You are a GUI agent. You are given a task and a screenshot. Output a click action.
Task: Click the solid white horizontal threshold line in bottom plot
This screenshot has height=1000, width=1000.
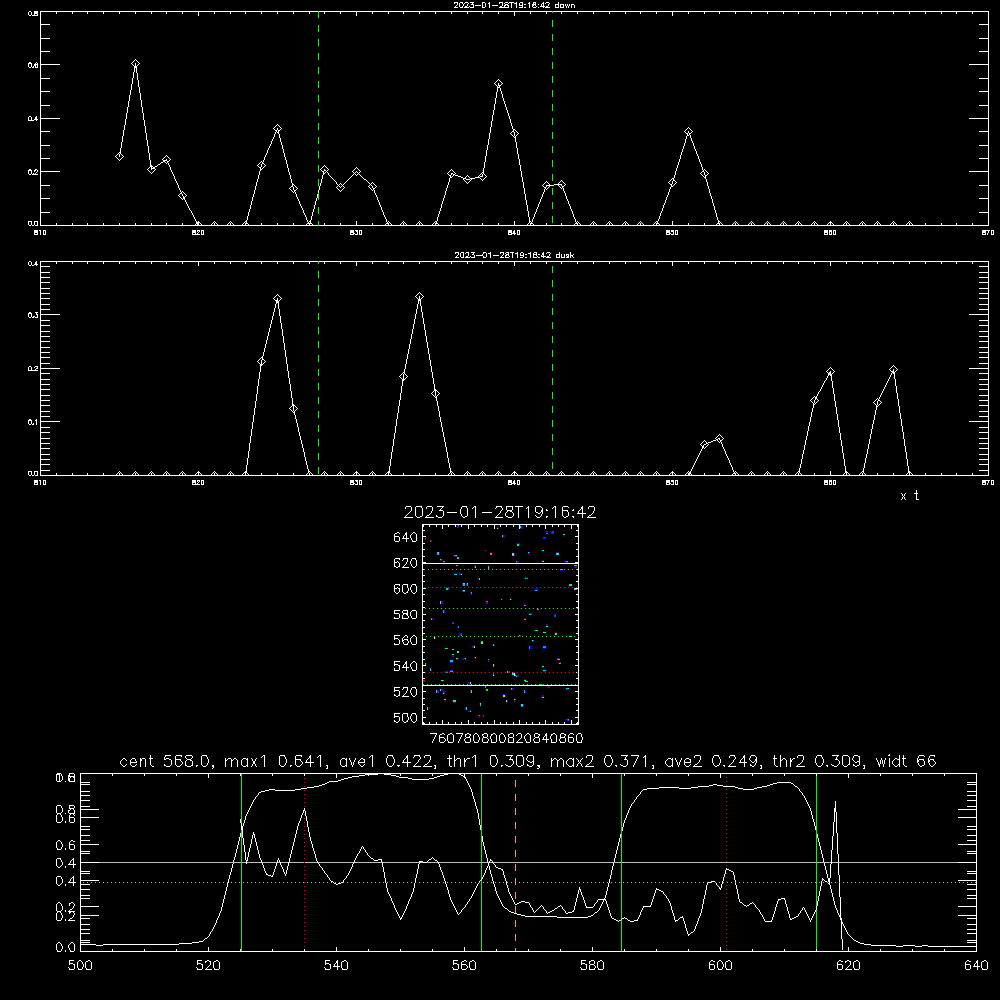[x=528, y=862]
